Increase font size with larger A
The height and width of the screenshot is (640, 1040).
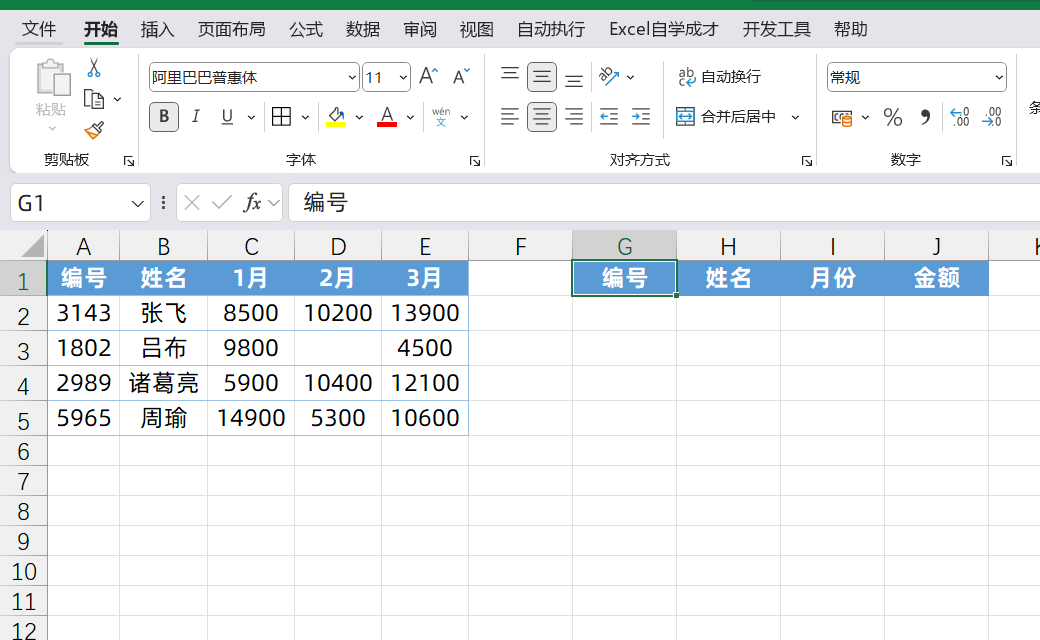428,76
